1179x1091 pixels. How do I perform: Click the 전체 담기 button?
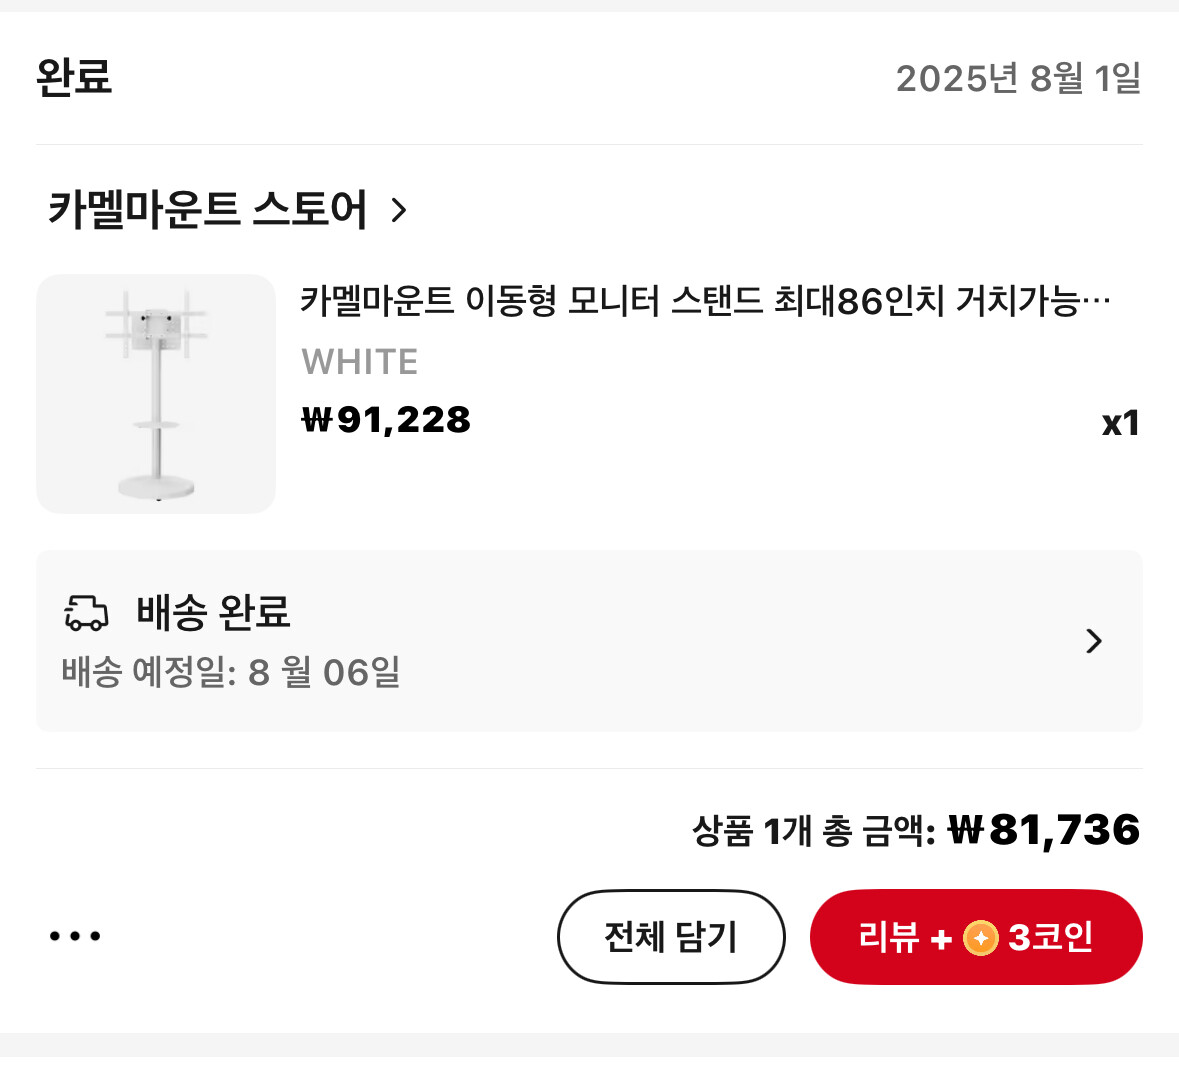point(671,937)
